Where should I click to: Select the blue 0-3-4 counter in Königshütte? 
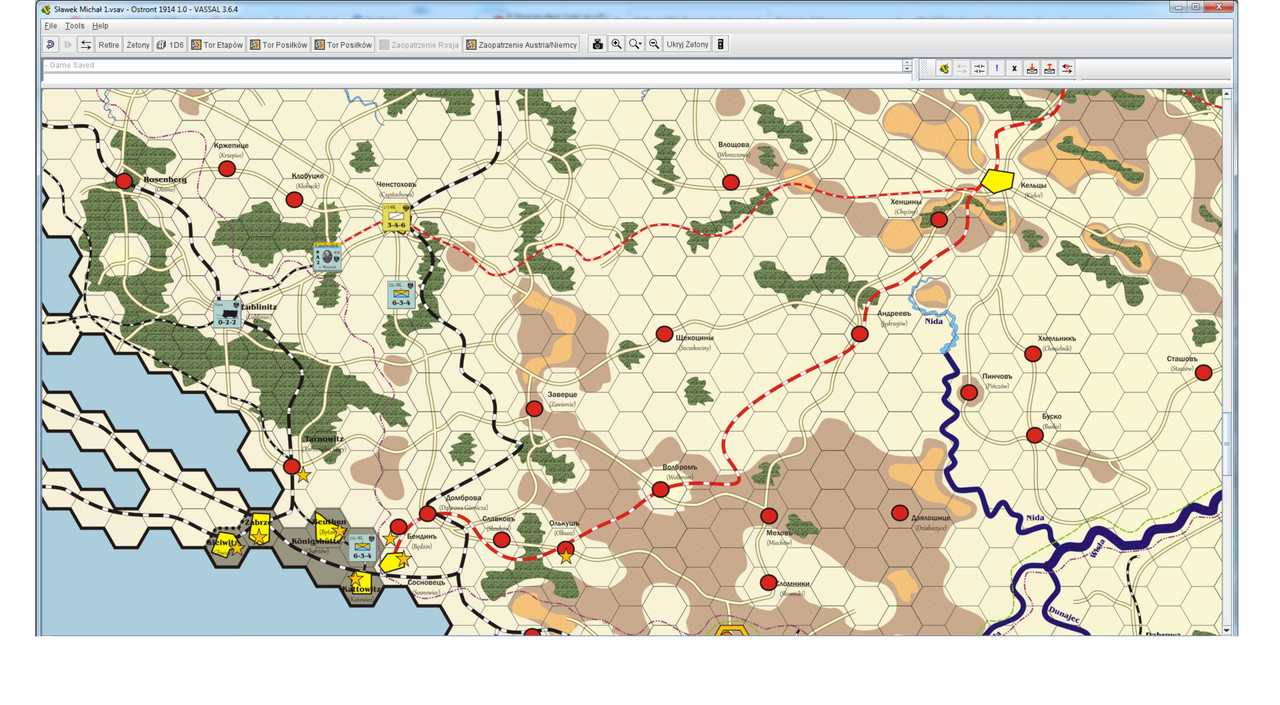click(x=361, y=547)
